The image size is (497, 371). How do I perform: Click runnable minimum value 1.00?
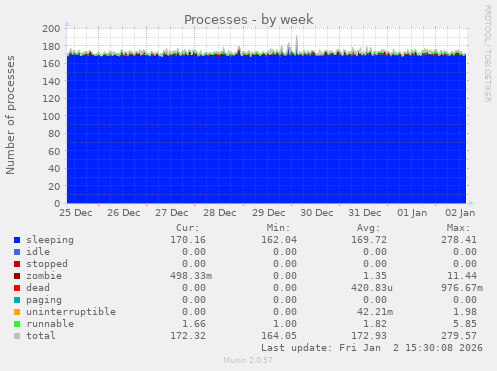[x=285, y=324]
